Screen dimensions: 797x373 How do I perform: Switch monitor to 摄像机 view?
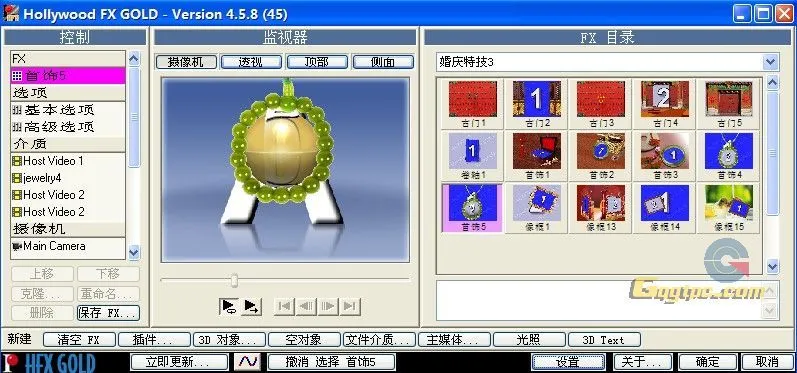[186, 62]
